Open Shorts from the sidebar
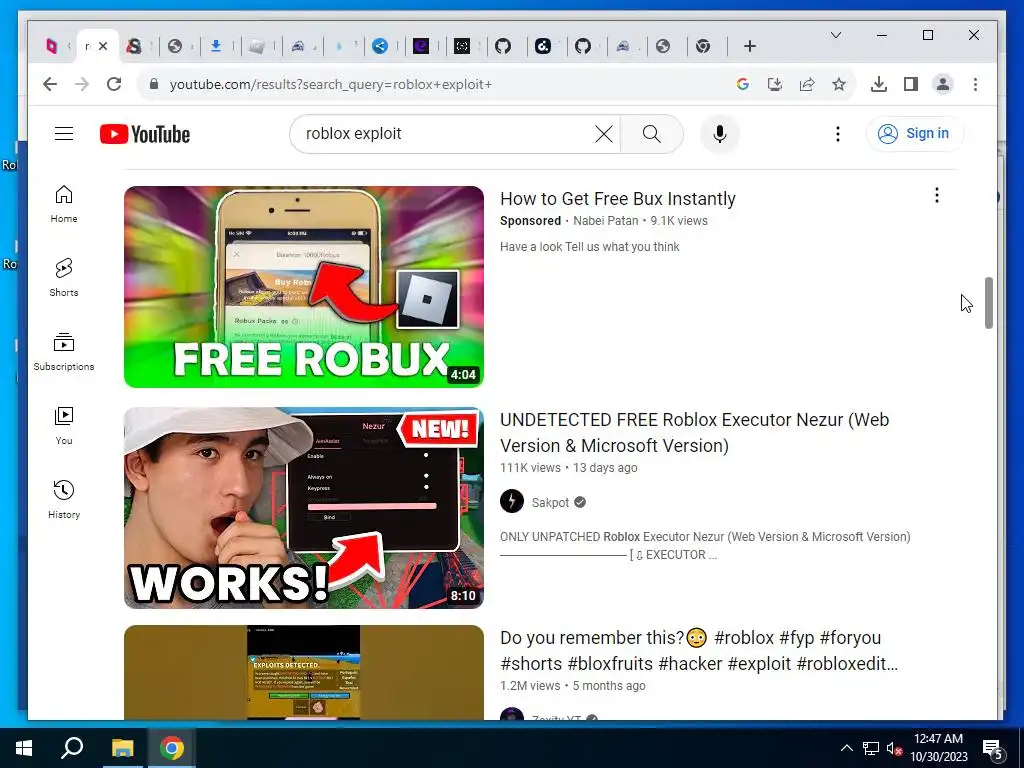This screenshot has width=1024, height=768. click(x=64, y=278)
